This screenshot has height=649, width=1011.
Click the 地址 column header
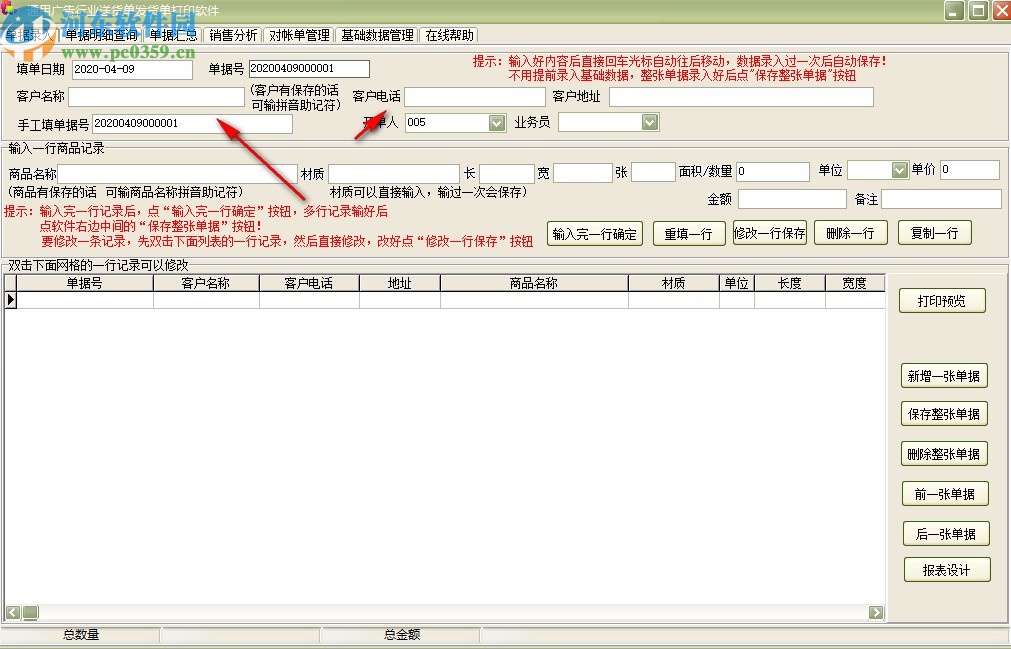[x=400, y=283]
